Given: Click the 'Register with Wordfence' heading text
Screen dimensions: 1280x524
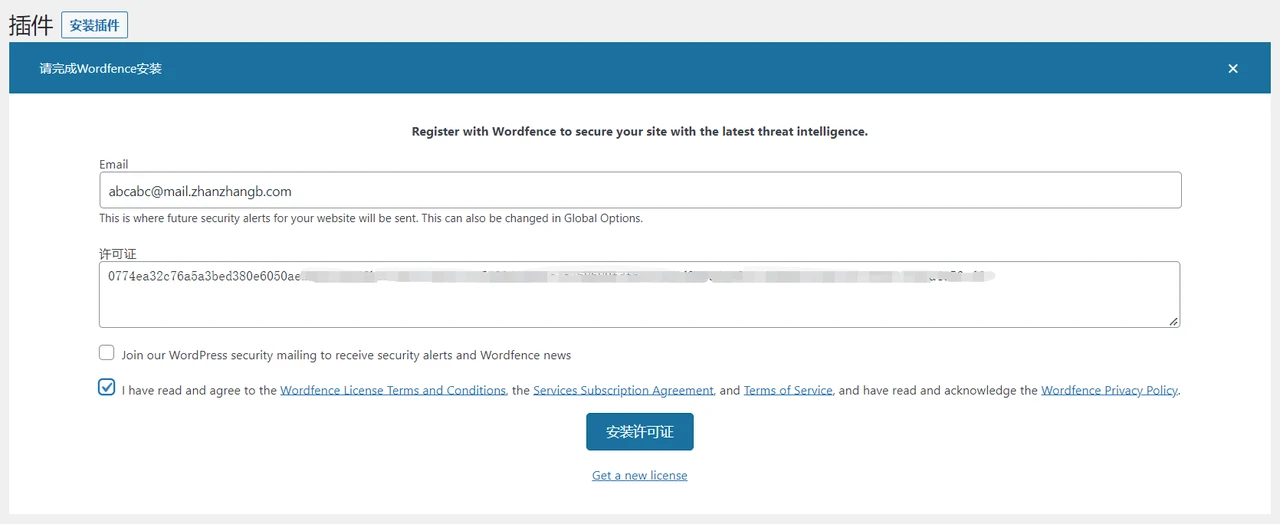Looking at the screenshot, I should click(640, 131).
